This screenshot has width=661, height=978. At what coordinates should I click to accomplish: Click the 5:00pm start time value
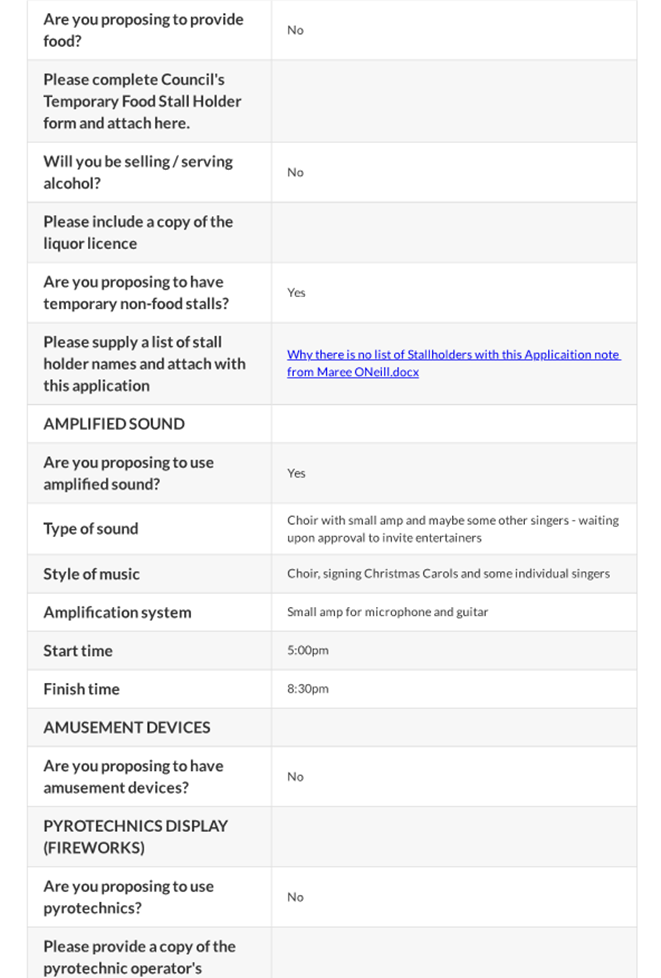[x=308, y=651]
